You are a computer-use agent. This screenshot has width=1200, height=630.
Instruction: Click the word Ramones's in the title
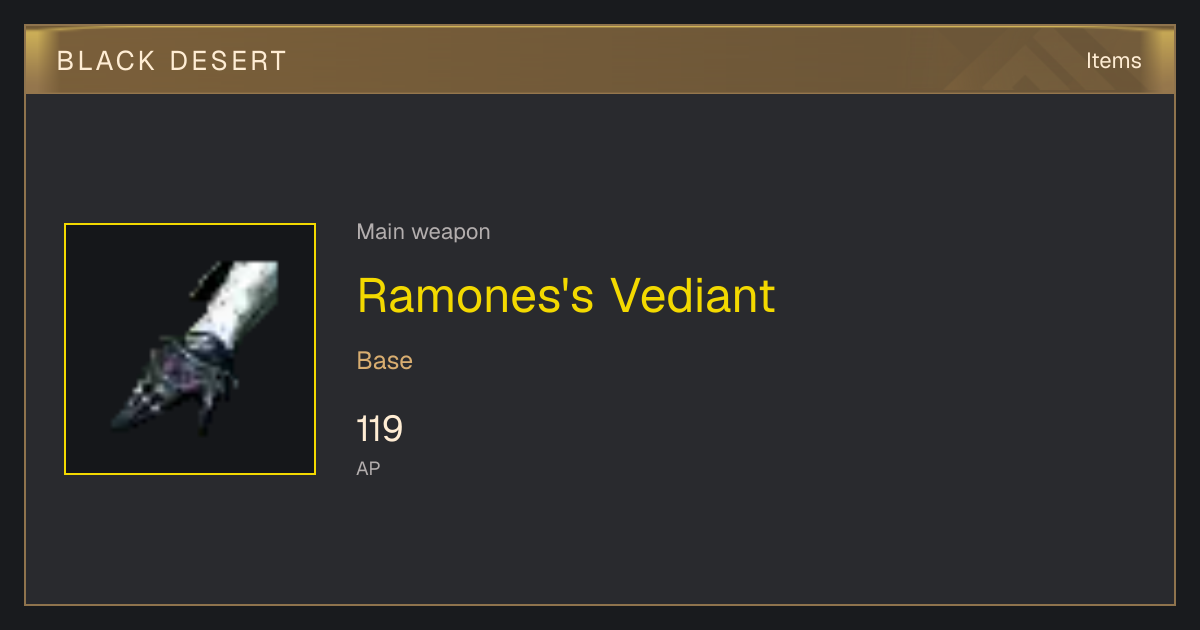[476, 295]
